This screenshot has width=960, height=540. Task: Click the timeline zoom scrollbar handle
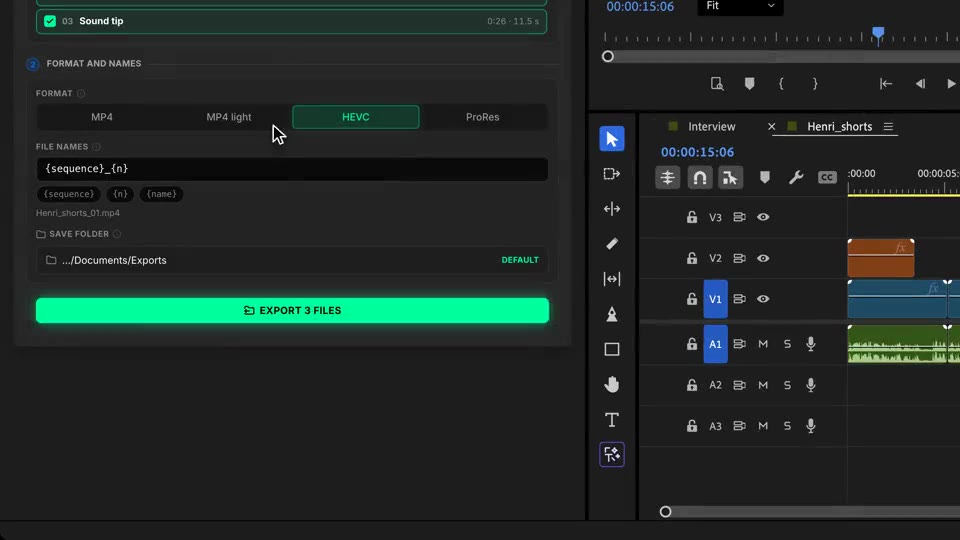click(x=666, y=512)
